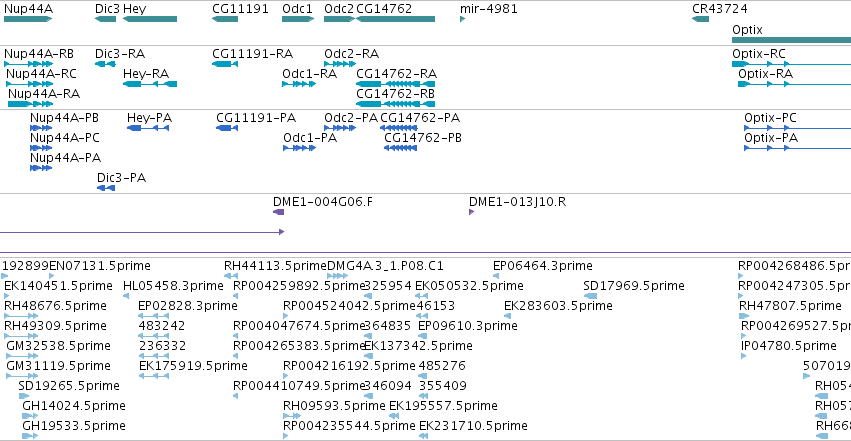Select the Hey-PA protein

[x=149, y=118]
